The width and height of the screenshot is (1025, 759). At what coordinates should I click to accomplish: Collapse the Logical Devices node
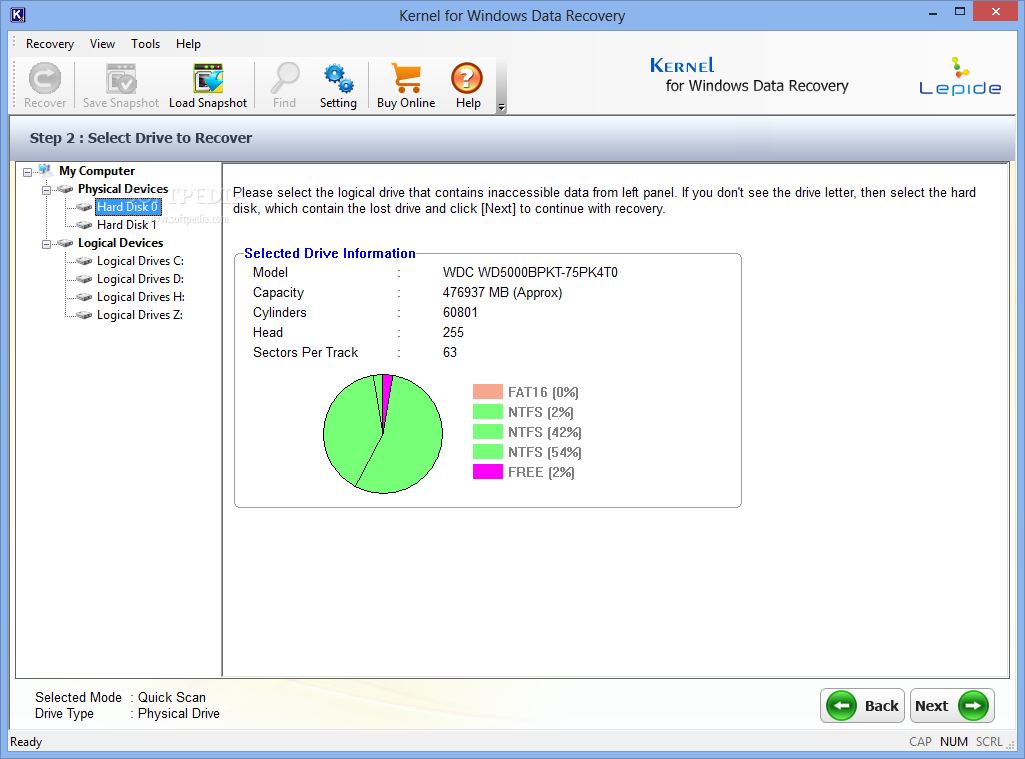click(x=46, y=245)
